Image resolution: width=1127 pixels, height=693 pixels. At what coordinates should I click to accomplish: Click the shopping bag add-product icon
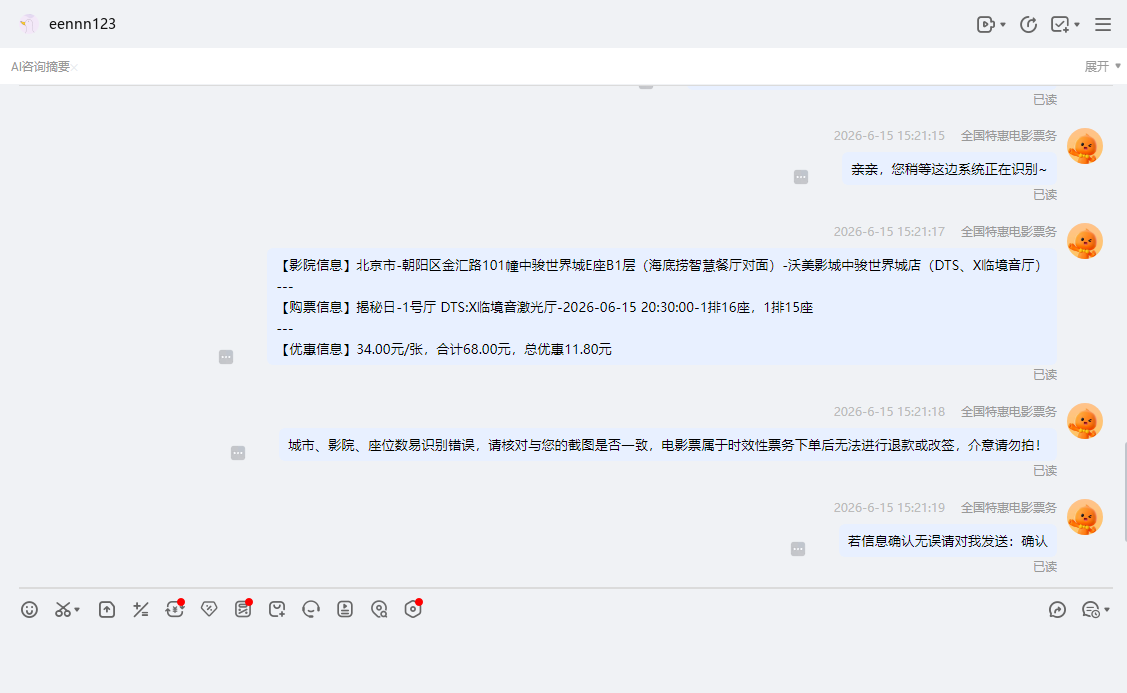pos(277,610)
